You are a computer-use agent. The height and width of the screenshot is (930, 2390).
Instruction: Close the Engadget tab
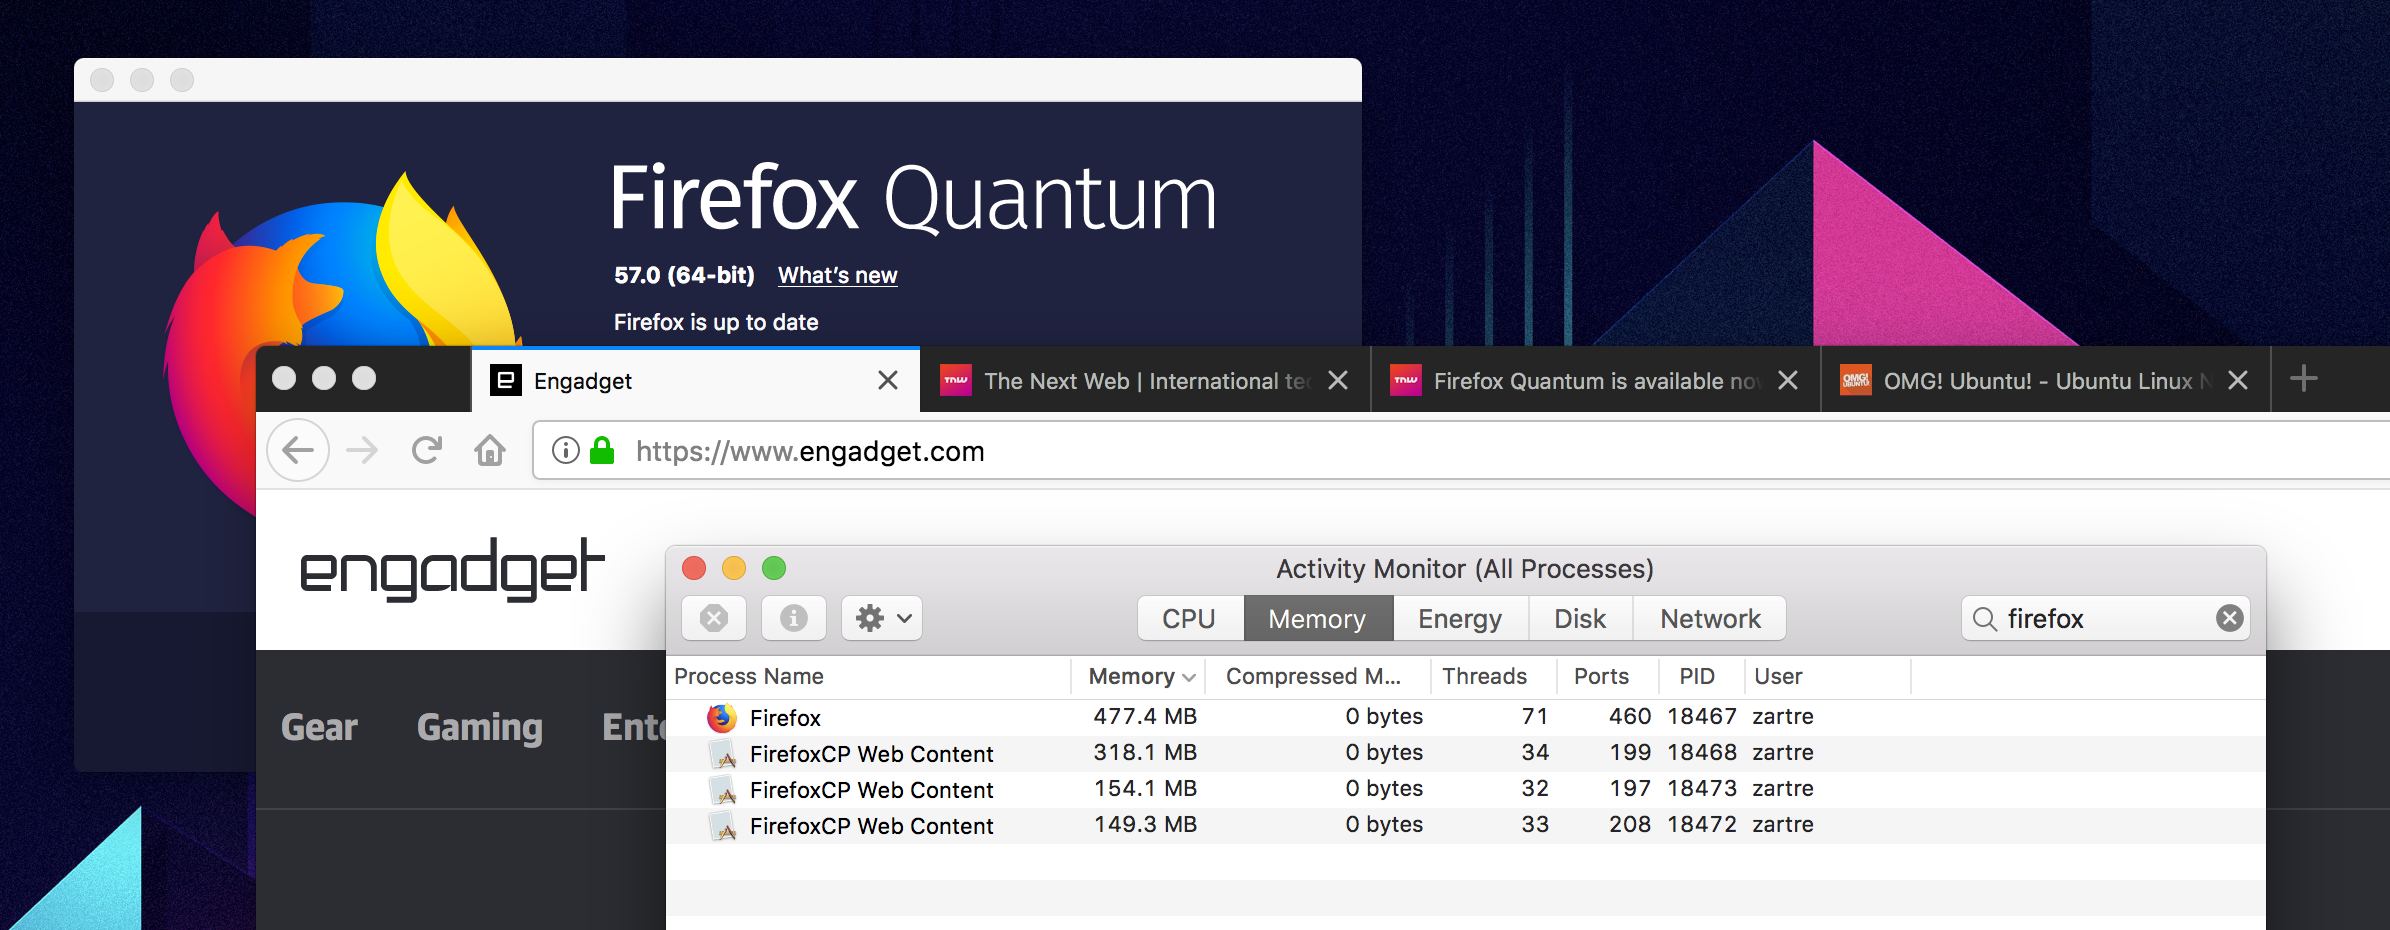(x=888, y=380)
